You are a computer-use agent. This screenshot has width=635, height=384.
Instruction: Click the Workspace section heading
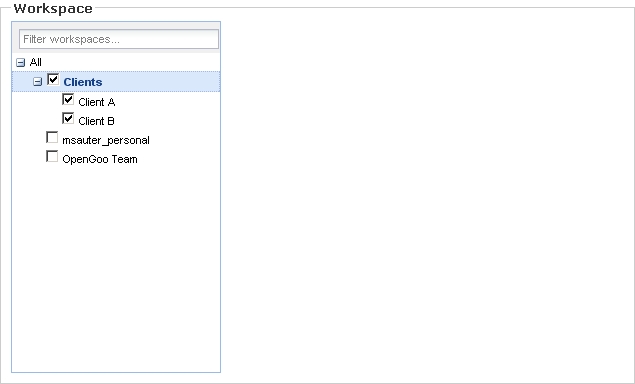pyautogui.click(x=53, y=9)
